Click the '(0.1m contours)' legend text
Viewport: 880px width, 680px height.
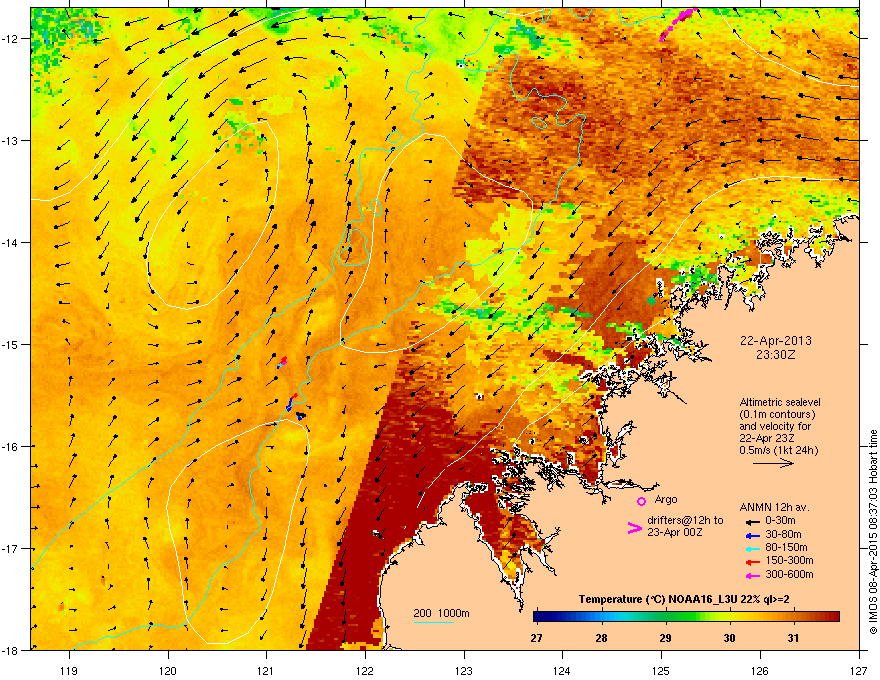[x=777, y=415]
